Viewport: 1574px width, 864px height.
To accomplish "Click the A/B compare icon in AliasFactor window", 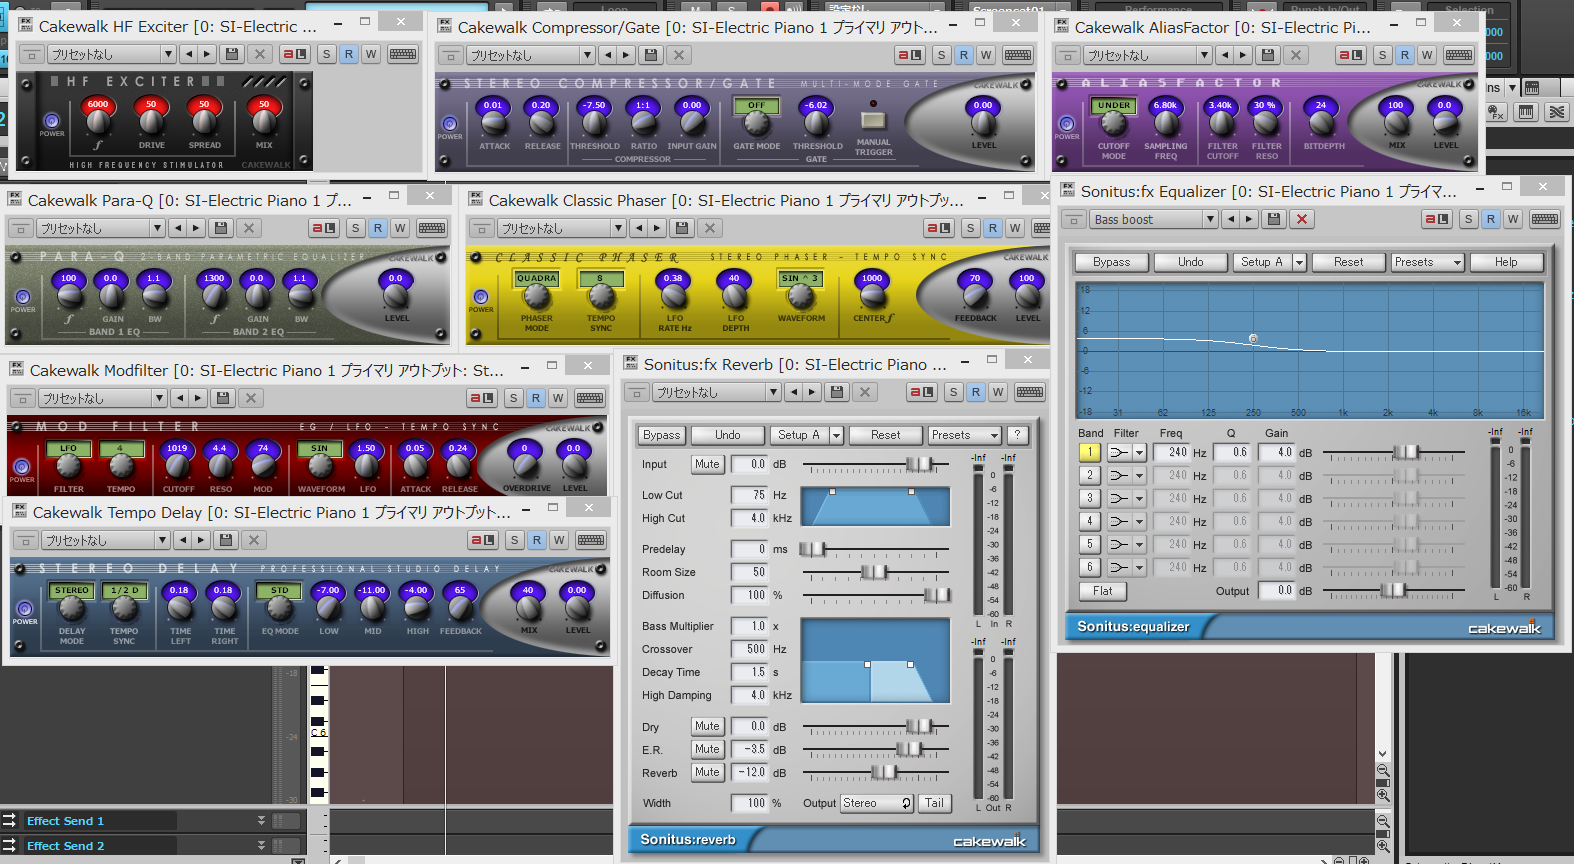I will 1351,55.
